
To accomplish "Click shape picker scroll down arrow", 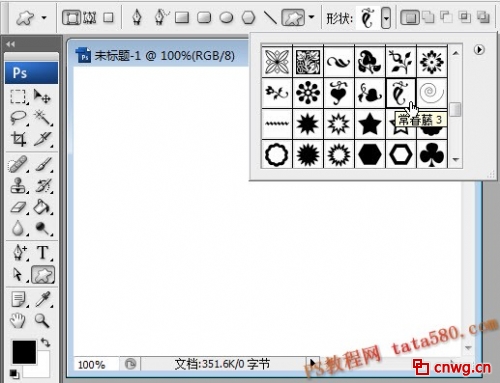I will coord(456,160).
